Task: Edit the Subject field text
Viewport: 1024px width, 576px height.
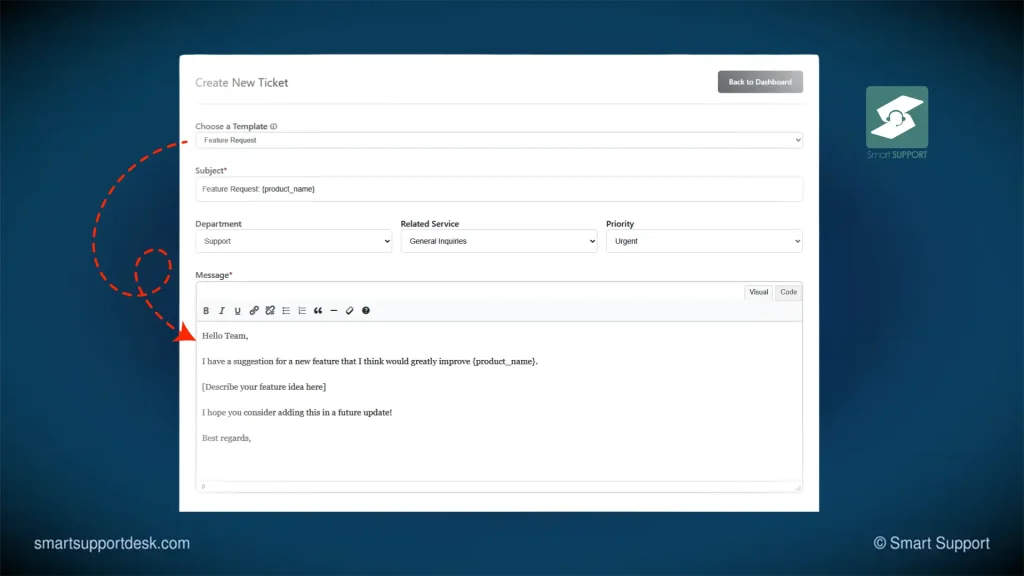Action: (x=500, y=189)
